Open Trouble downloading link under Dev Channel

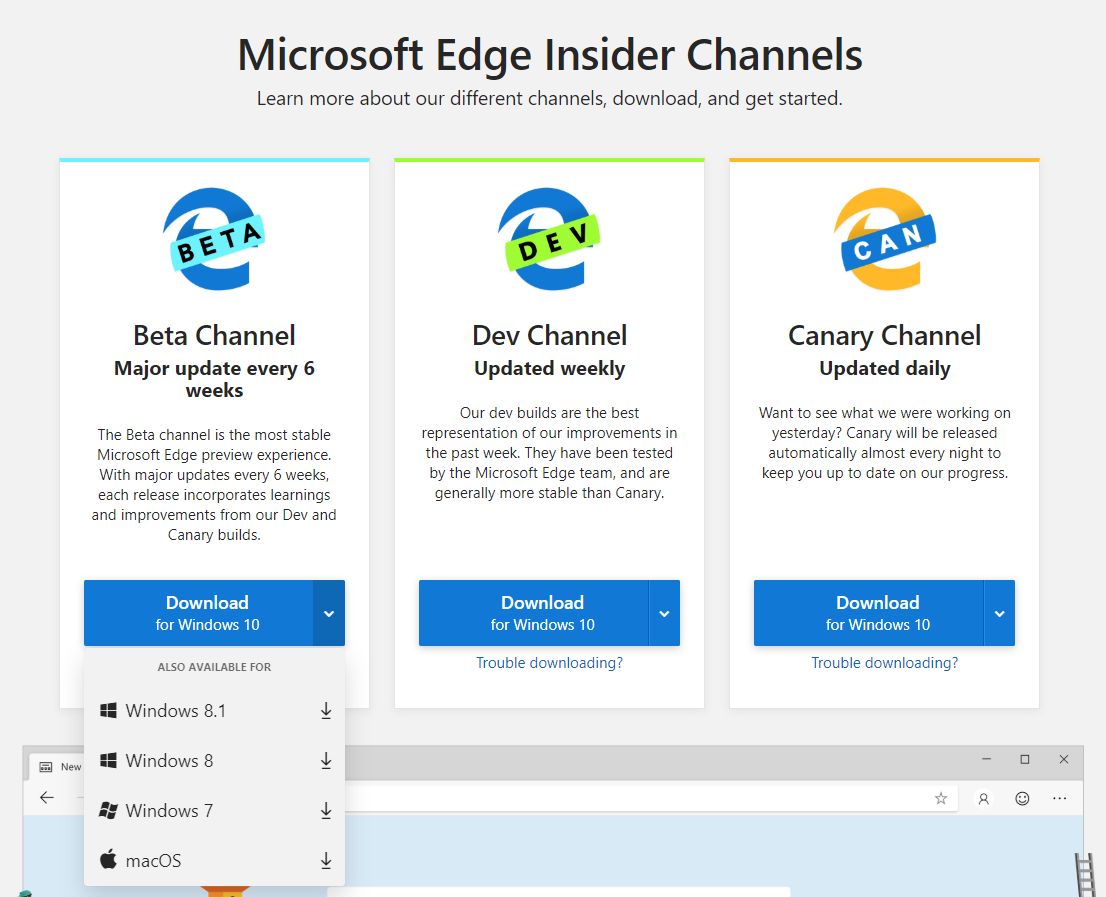[549, 663]
